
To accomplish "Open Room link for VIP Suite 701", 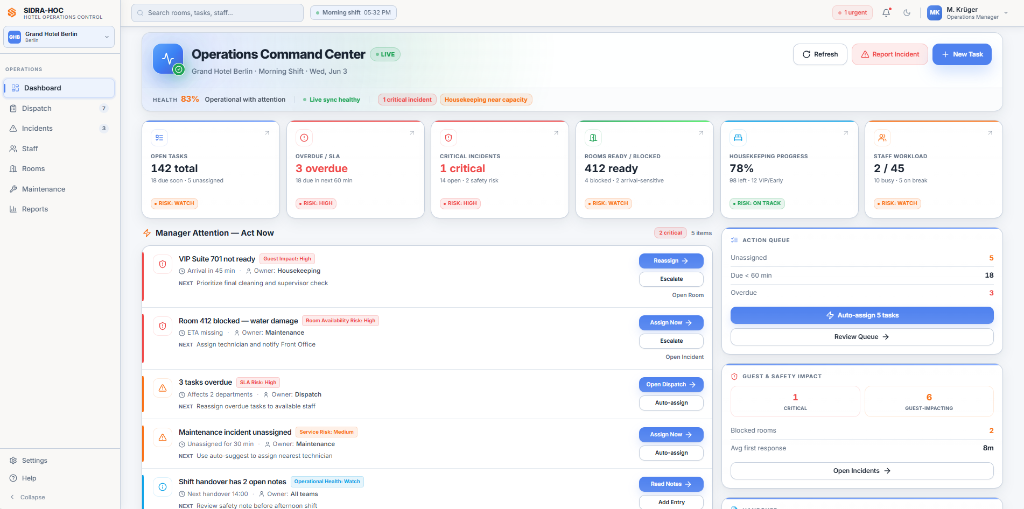I will [688, 295].
